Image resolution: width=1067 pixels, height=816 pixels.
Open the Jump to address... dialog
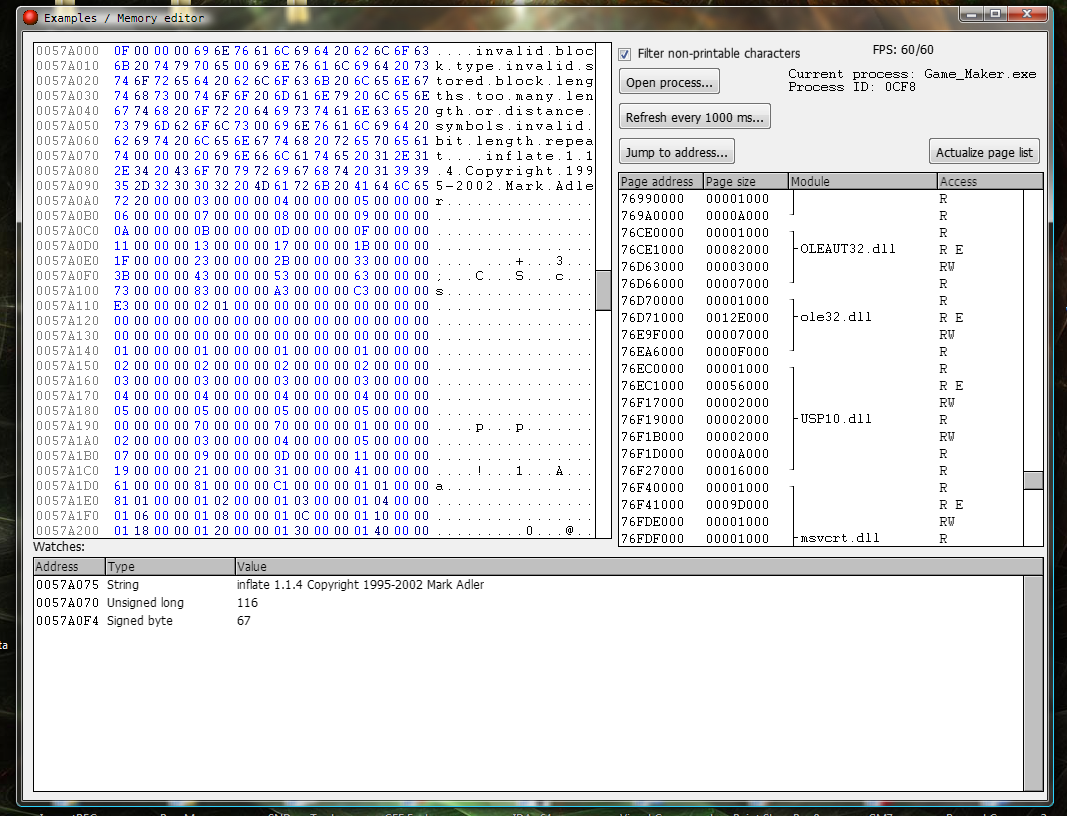coord(677,152)
